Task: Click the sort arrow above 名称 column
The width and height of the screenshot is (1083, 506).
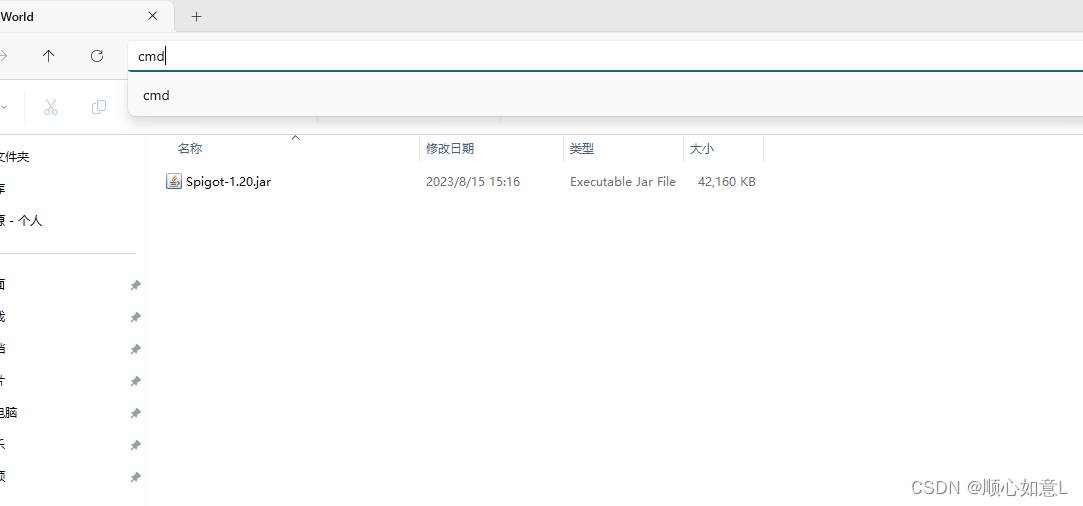Action: click(x=296, y=138)
